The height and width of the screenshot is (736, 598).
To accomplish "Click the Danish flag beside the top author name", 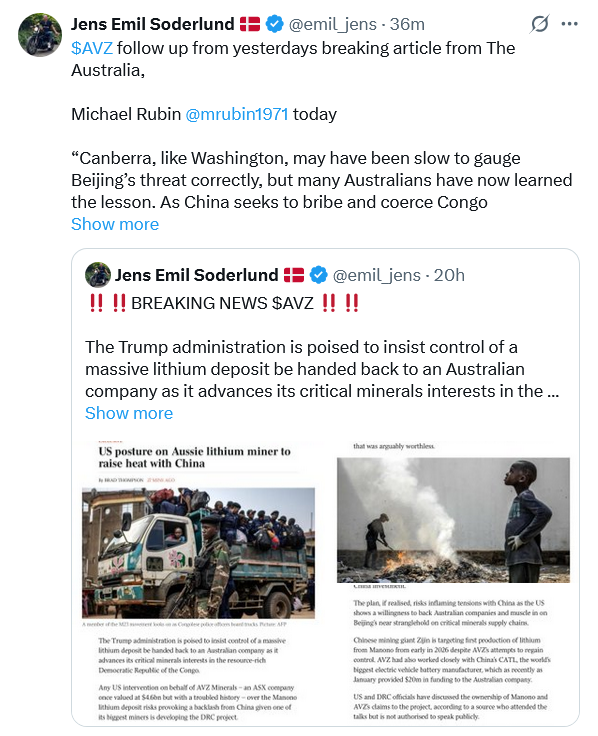I will [x=250, y=24].
